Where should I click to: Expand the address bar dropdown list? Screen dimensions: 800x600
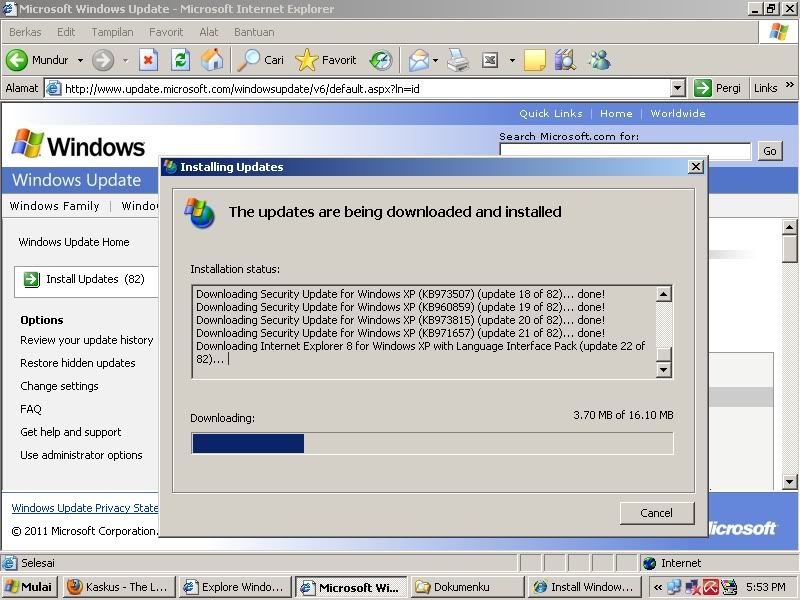[x=677, y=88]
